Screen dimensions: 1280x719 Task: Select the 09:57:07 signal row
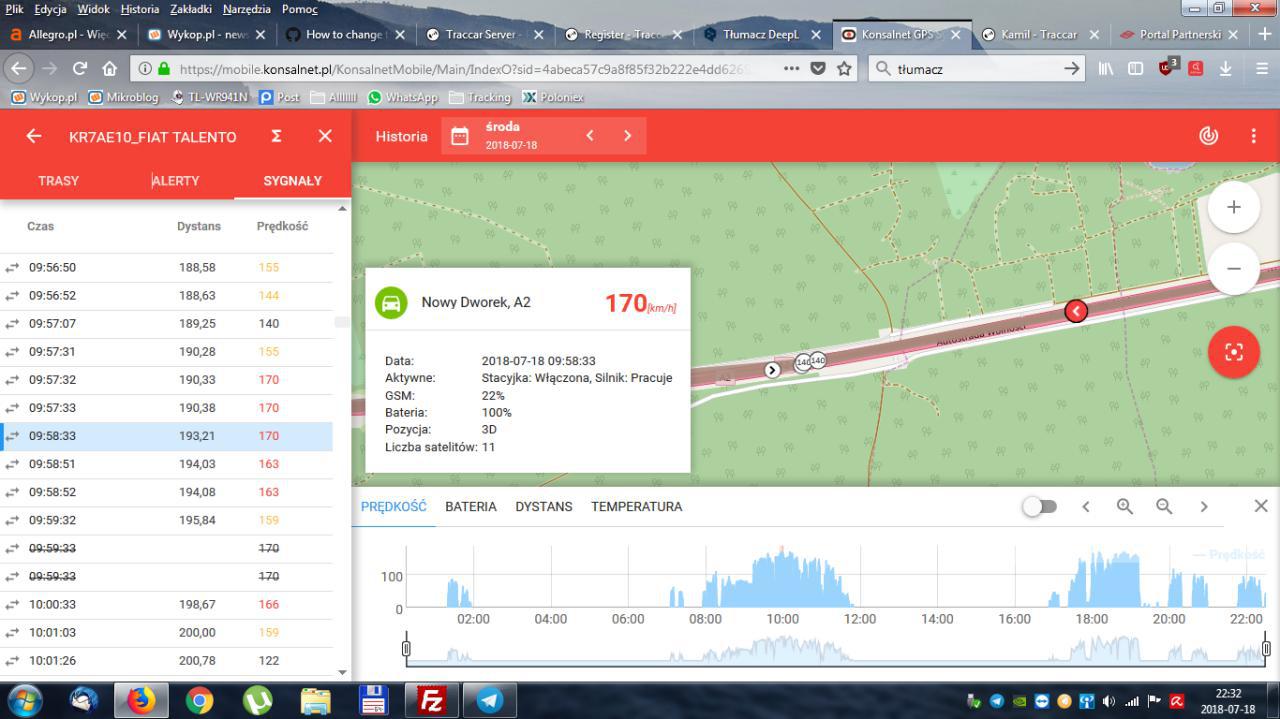[167, 324]
